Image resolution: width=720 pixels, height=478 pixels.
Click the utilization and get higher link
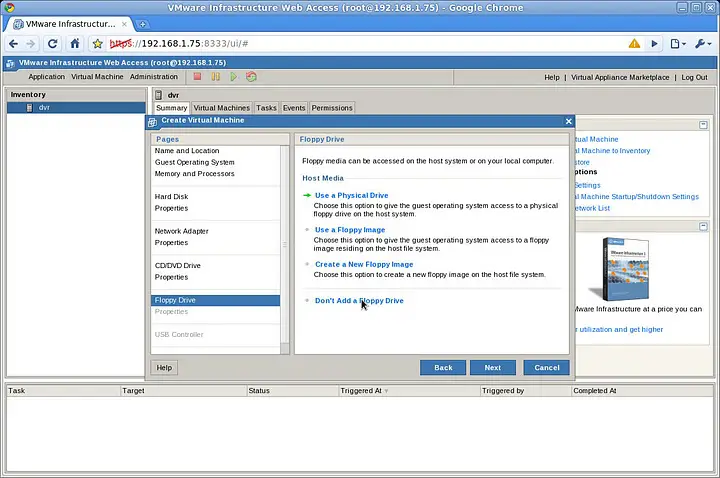(619, 329)
